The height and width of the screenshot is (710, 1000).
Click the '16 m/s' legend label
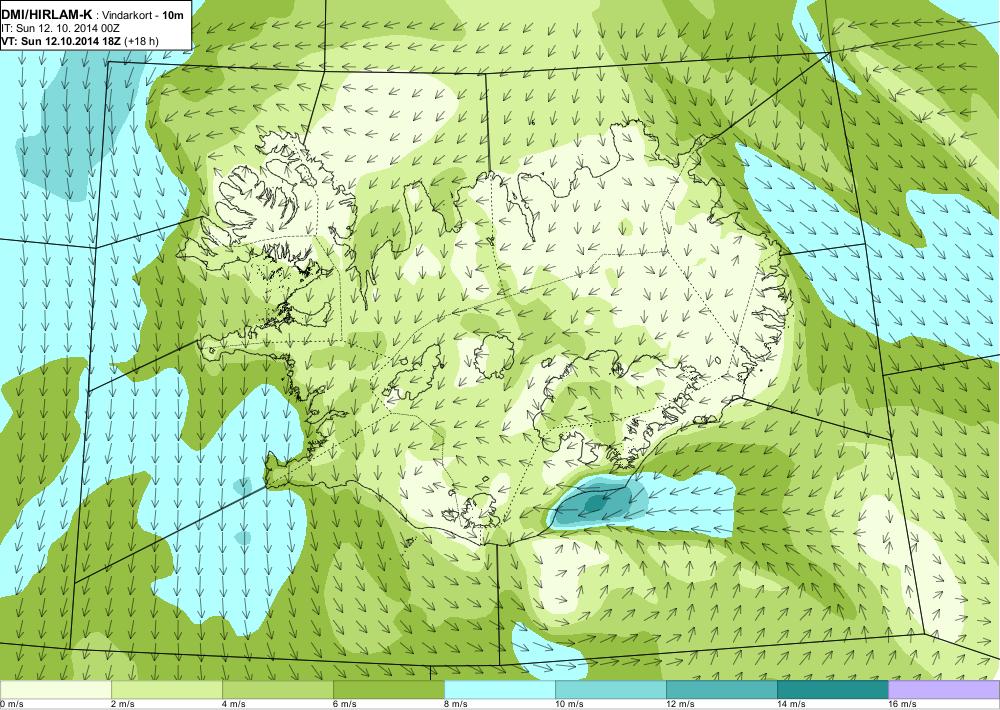pos(902,704)
